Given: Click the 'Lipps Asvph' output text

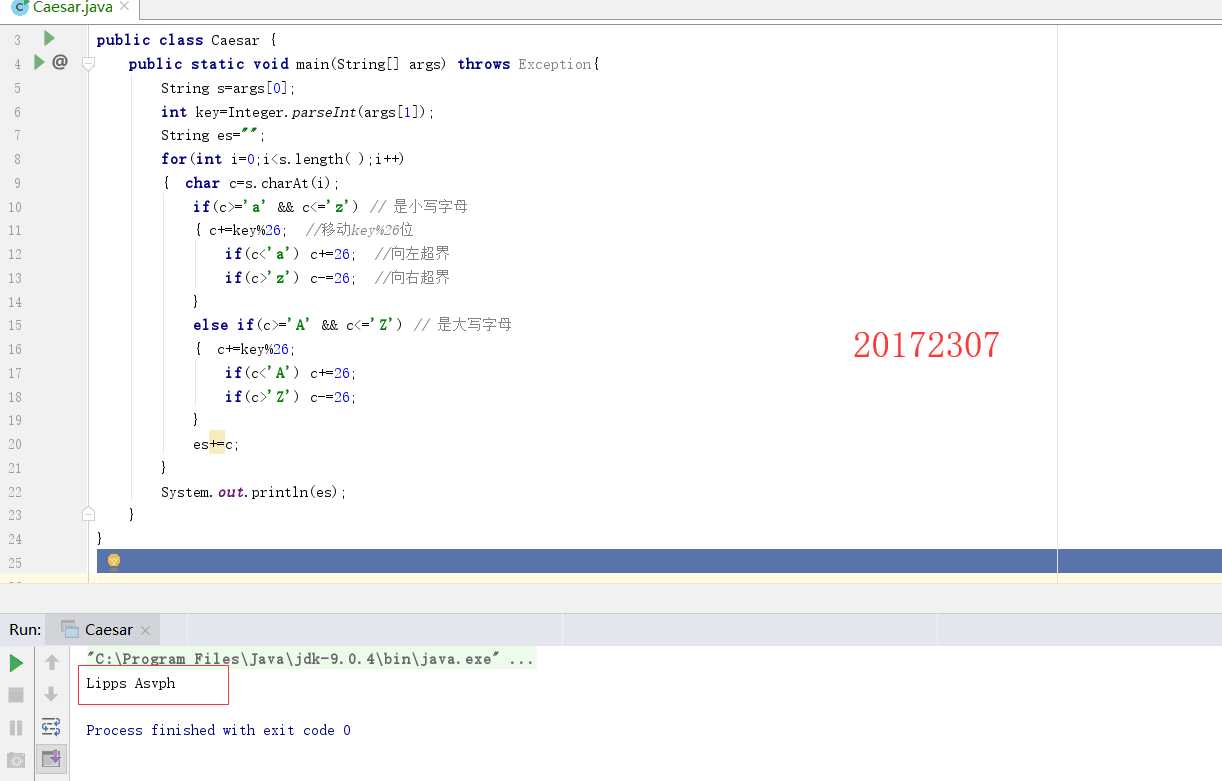Looking at the screenshot, I should 131,684.
